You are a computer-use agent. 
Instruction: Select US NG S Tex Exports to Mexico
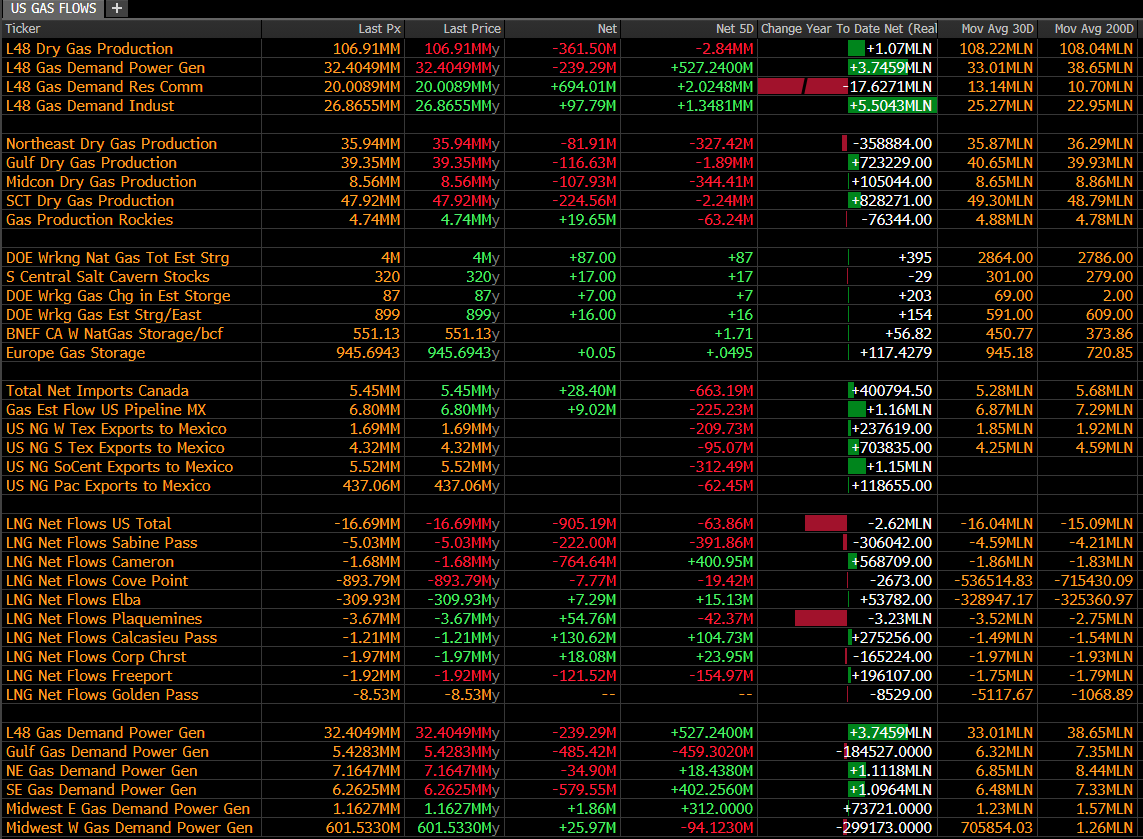pos(115,448)
